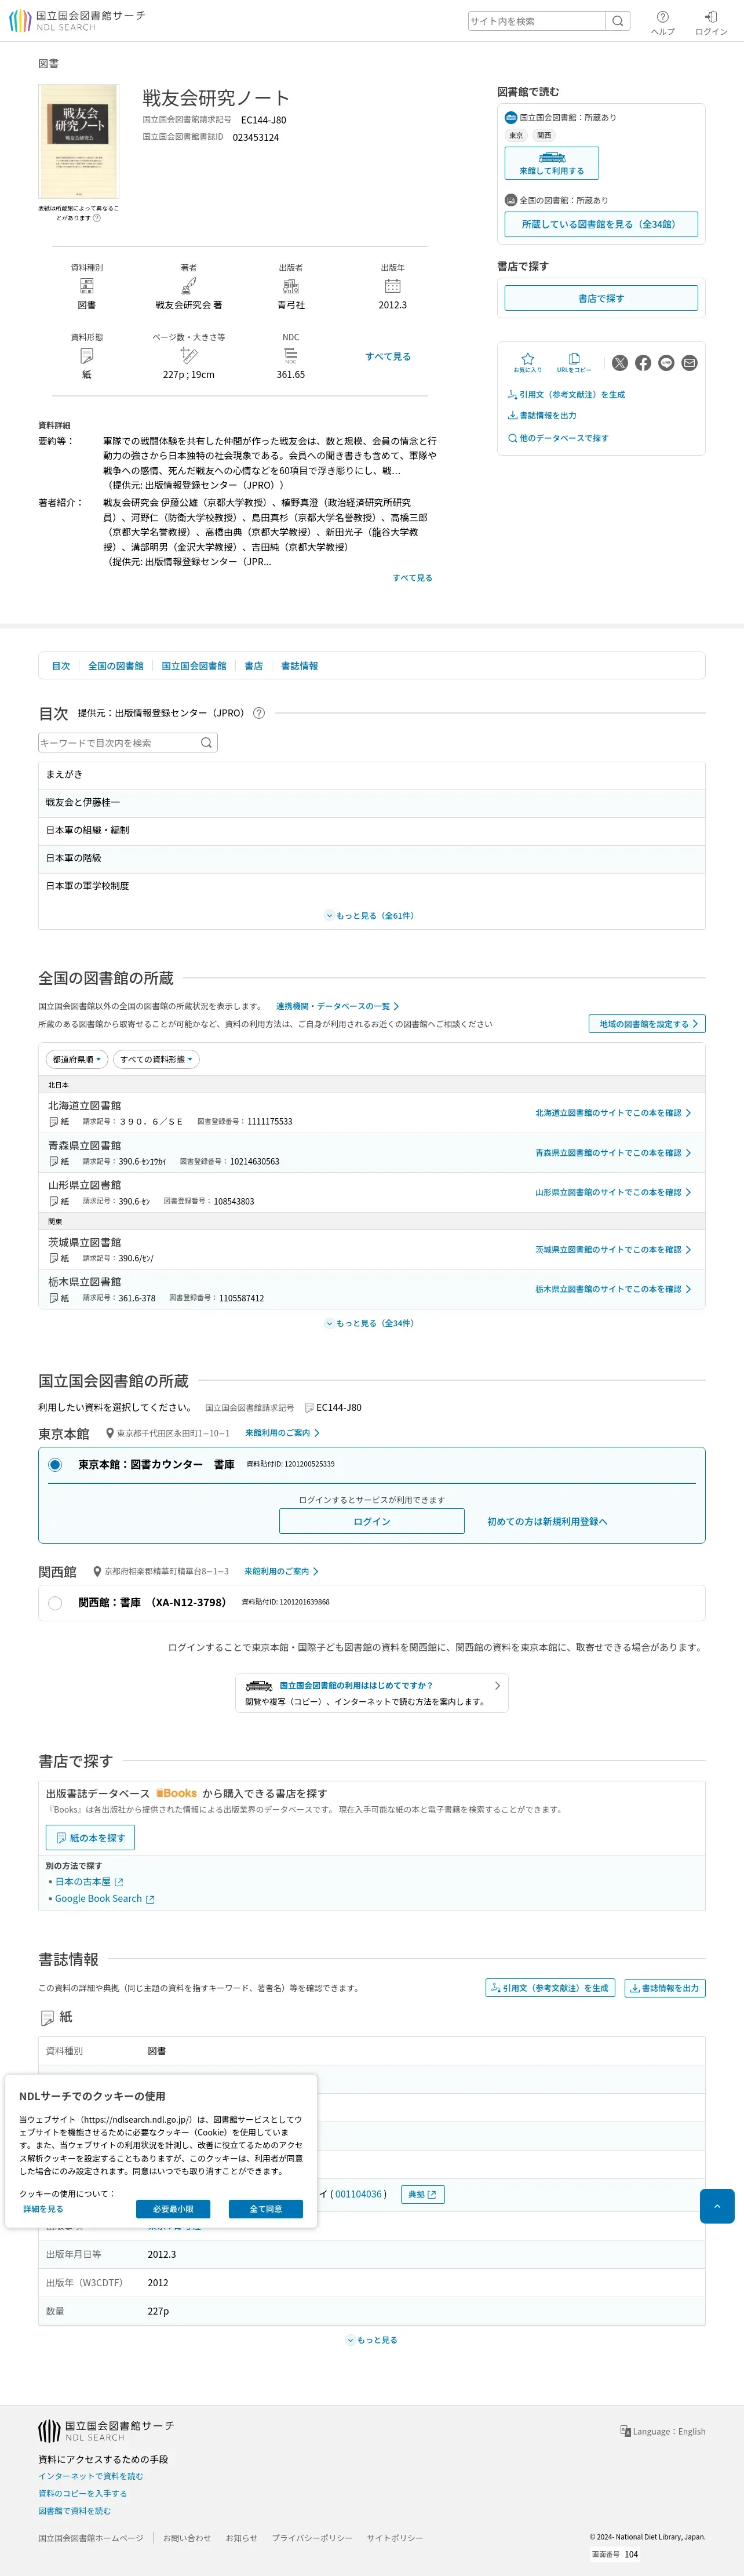Open 国立国会図書館の利用ははじめてですか chevron card
Image resolution: width=744 pixels, height=2576 pixels.
(372, 1693)
